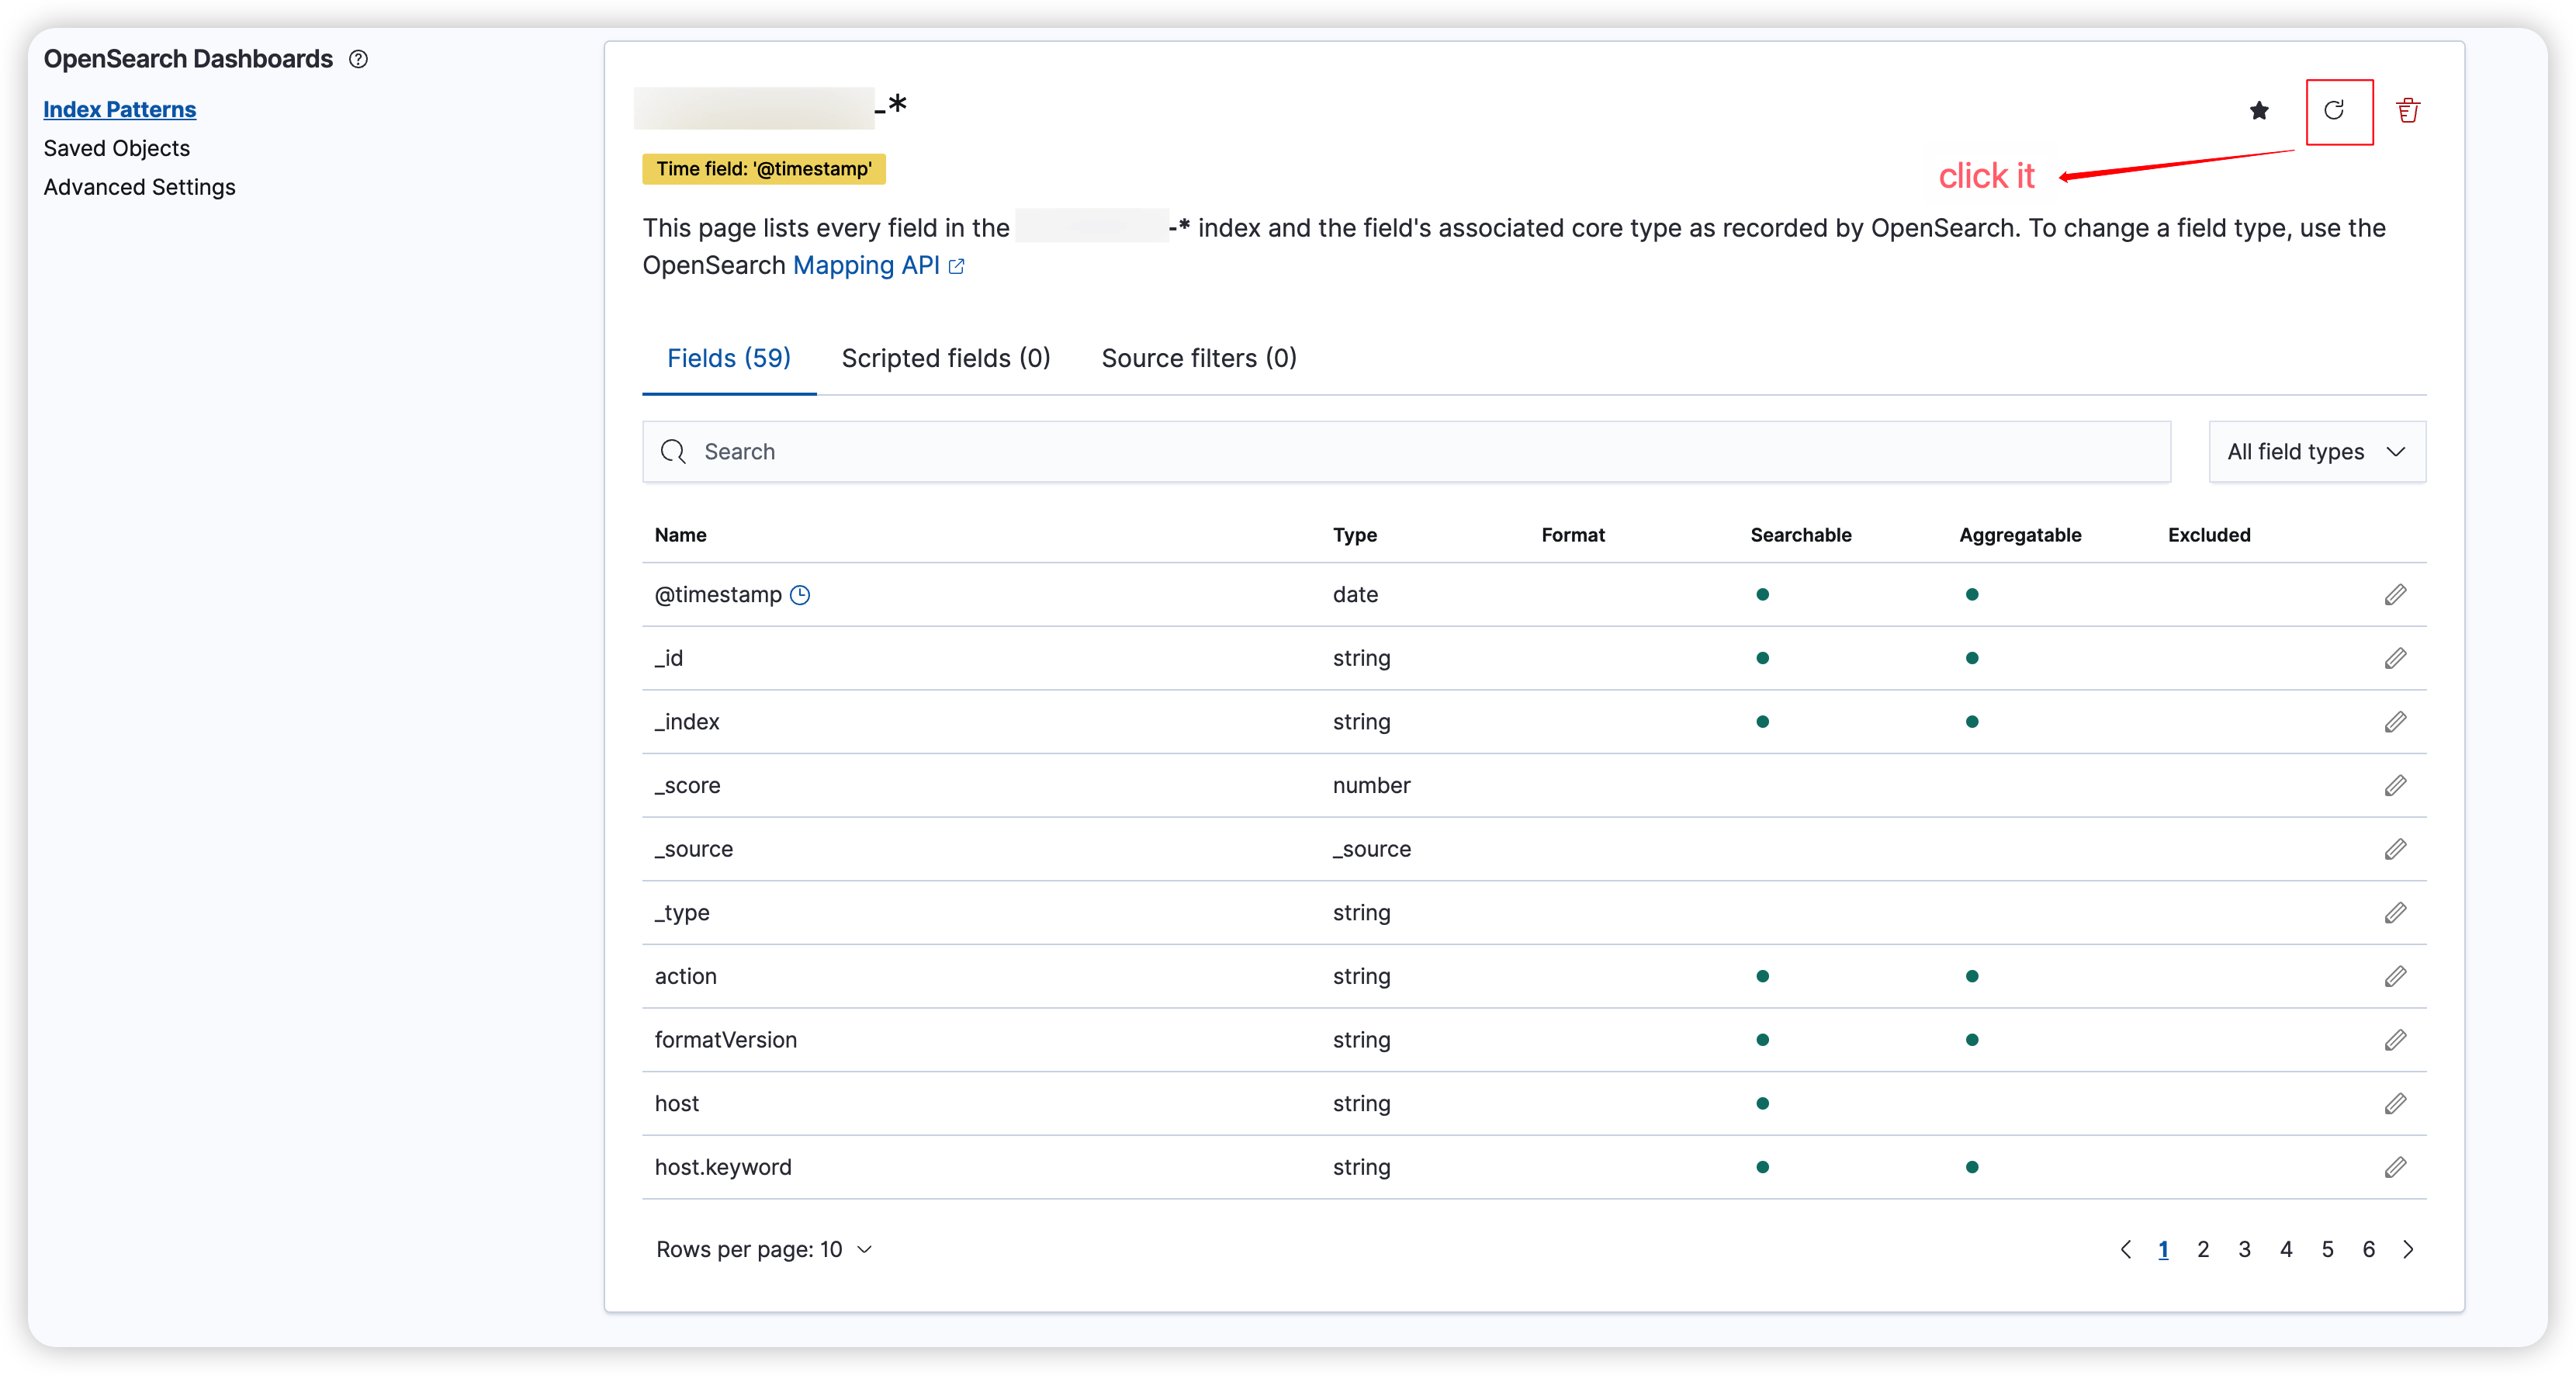This screenshot has width=2576, height=1375.
Task: Open the Mapping API link
Action: pos(866,265)
